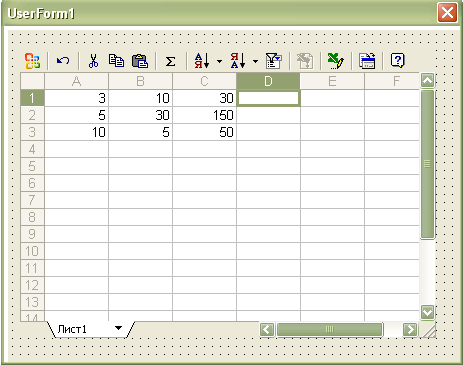Click cell A1 containing 3

[x=76, y=98]
